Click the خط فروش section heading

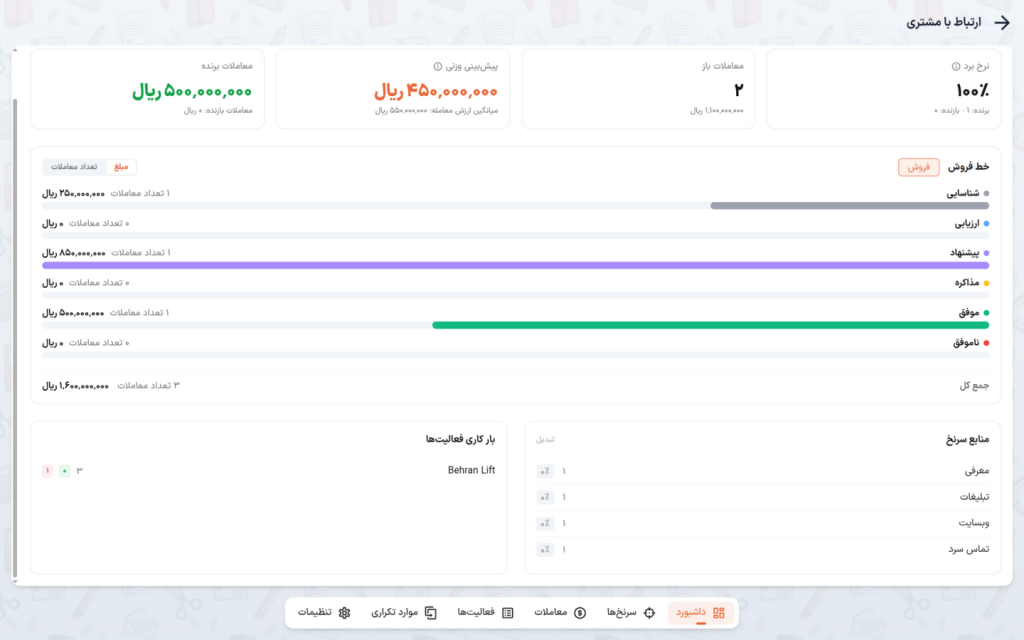coord(968,167)
